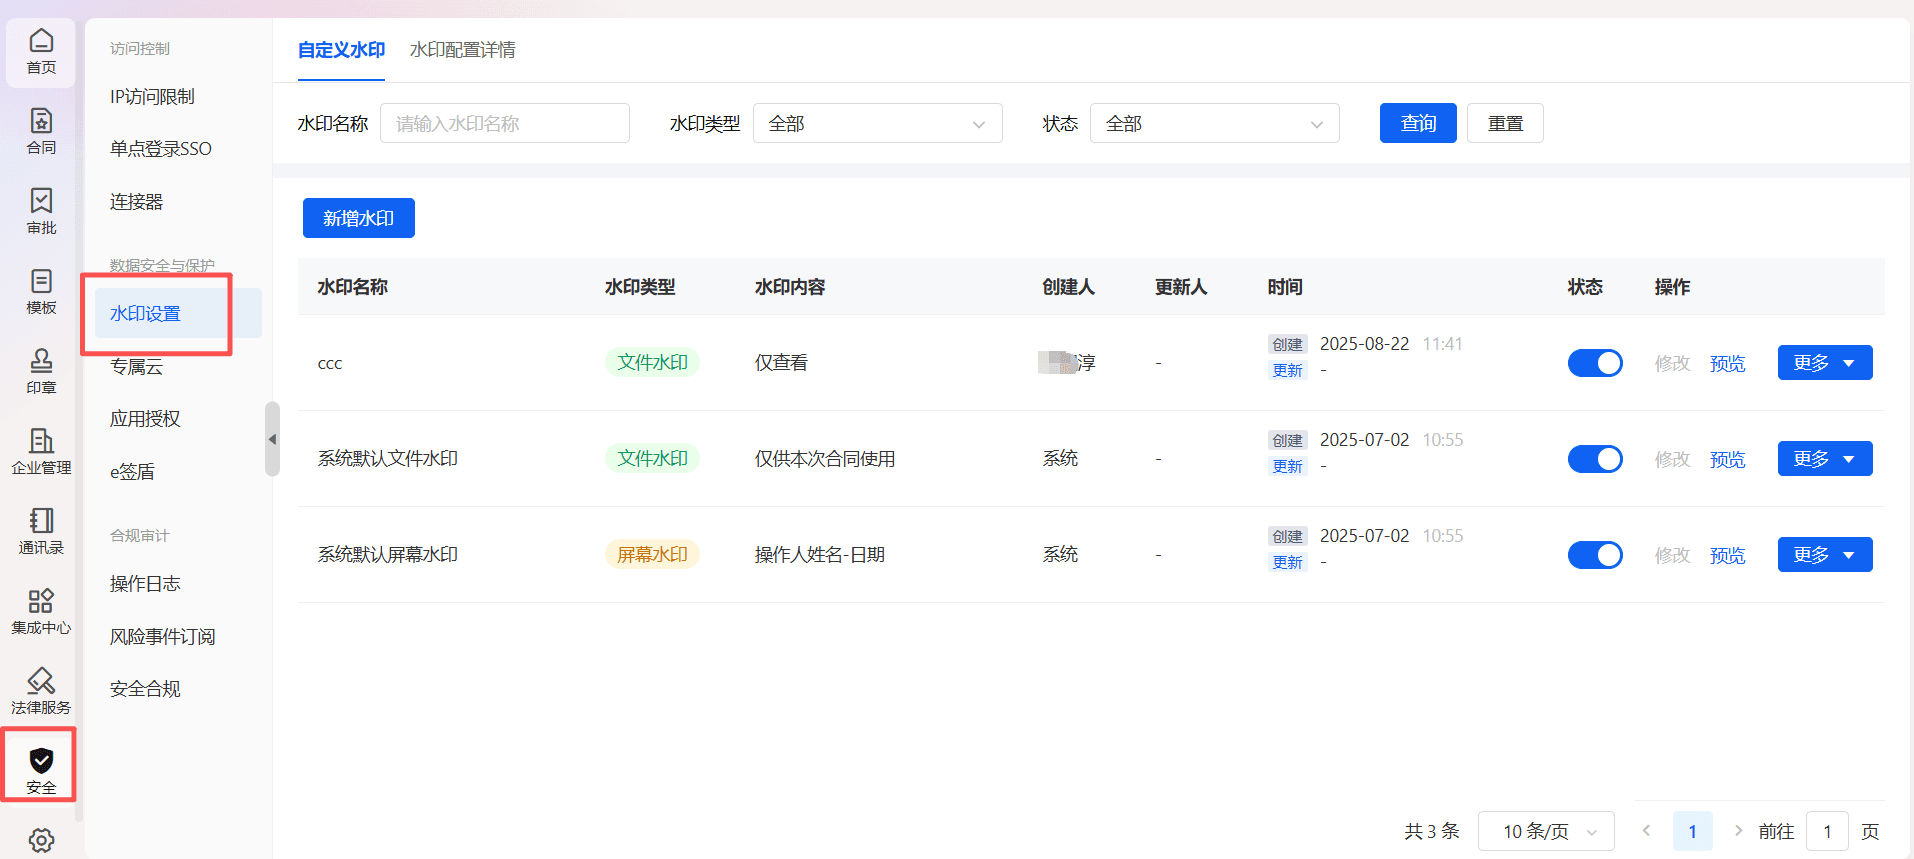Click the 操作人姓名-日期 content cell
Screen dimensions: 1914x859
coord(820,555)
